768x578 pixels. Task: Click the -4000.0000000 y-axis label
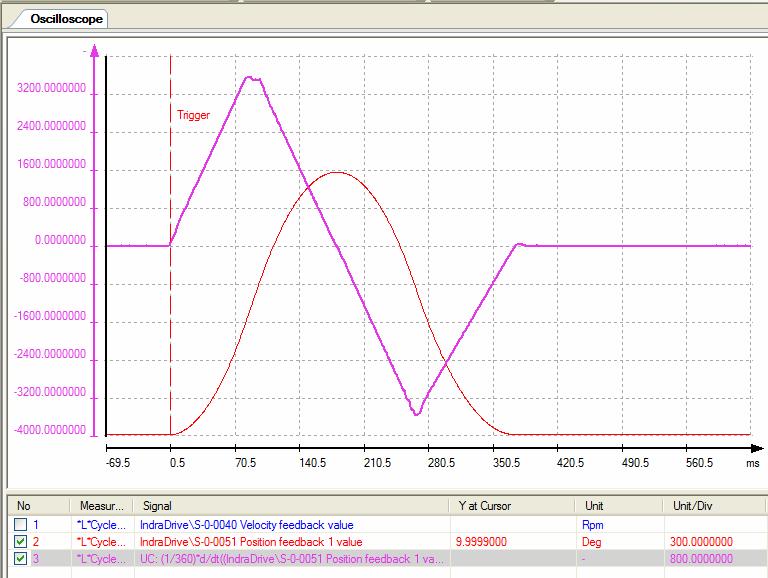click(50, 430)
